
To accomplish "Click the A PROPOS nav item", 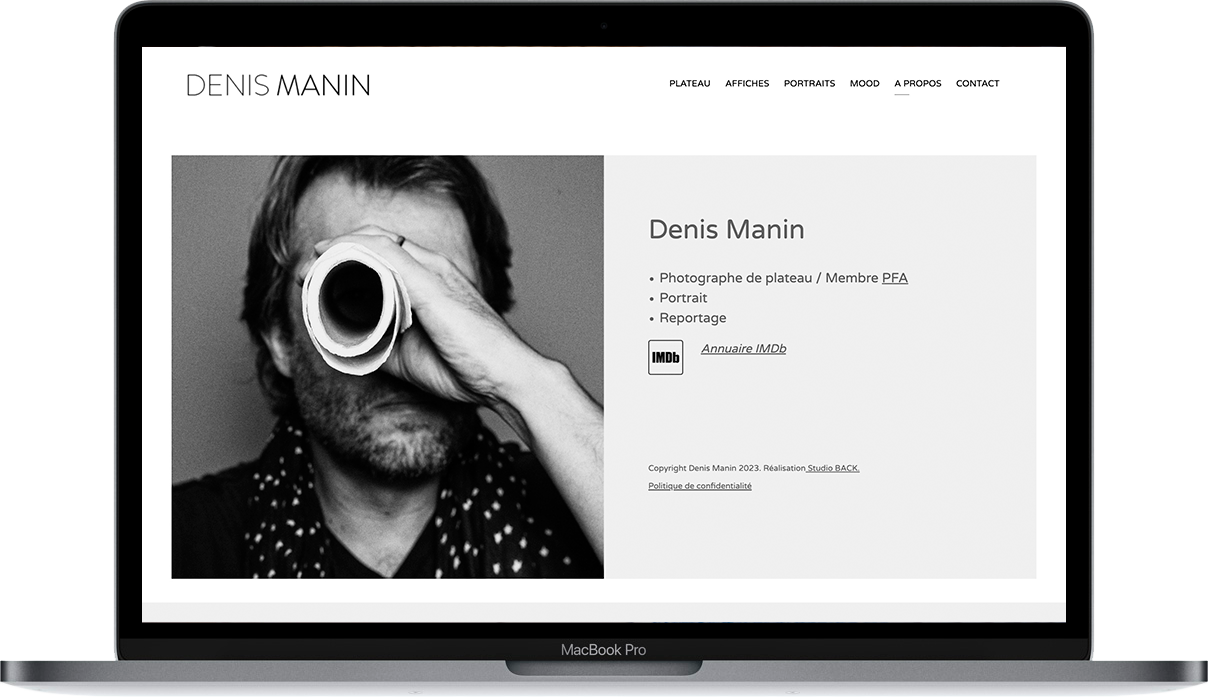I will [918, 83].
